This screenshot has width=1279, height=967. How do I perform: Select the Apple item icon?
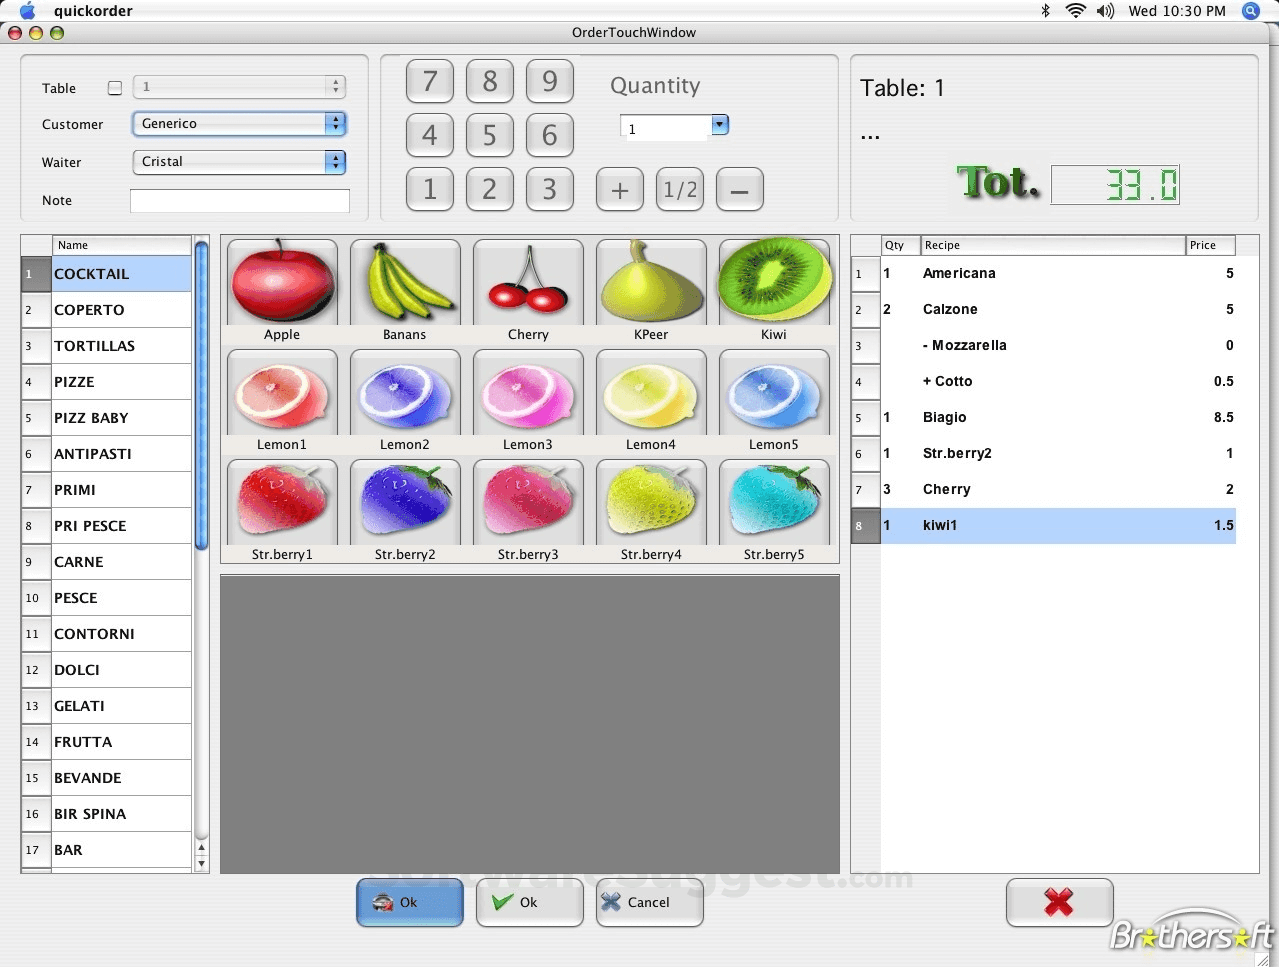pyautogui.click(x=282, y=281)
